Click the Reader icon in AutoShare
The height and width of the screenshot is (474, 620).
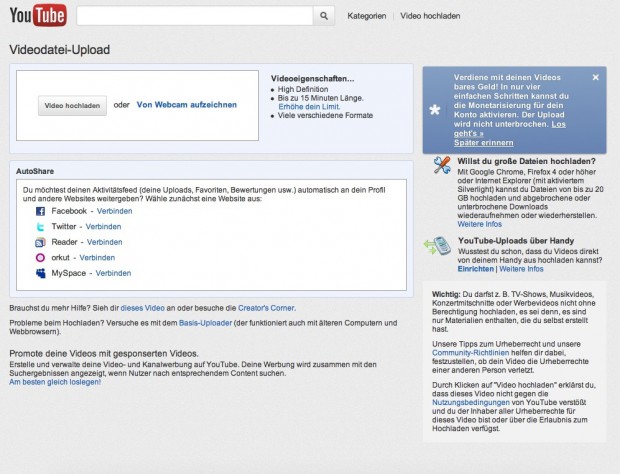(40, 242)
